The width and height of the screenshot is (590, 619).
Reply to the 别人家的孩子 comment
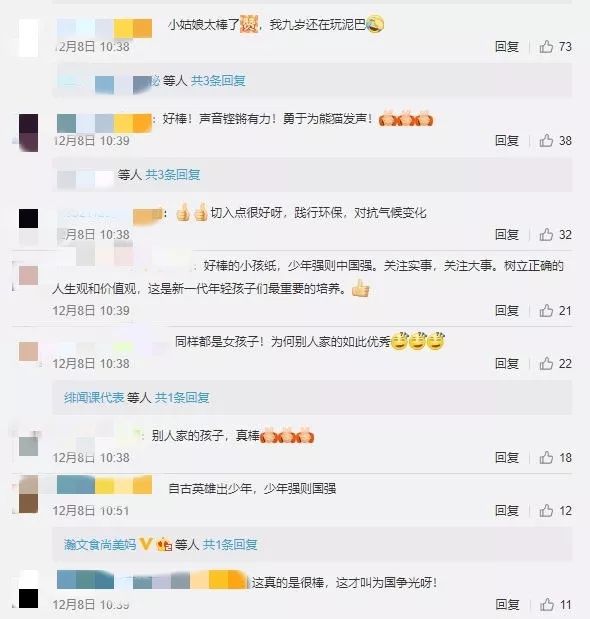pyautogui.click(x=507, y=458)
